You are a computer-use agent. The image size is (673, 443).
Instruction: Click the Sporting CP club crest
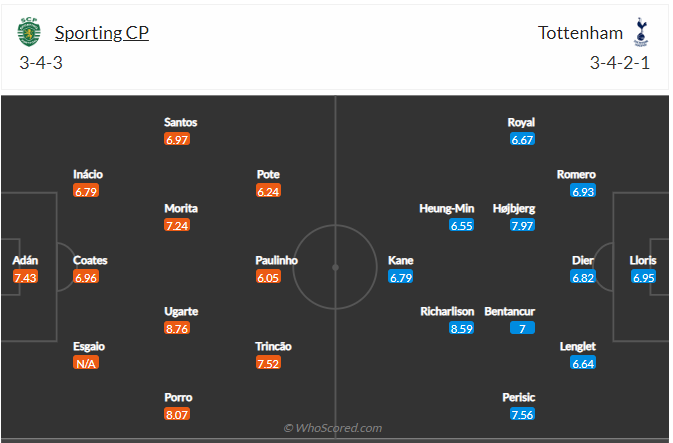(x=29, y=32)
